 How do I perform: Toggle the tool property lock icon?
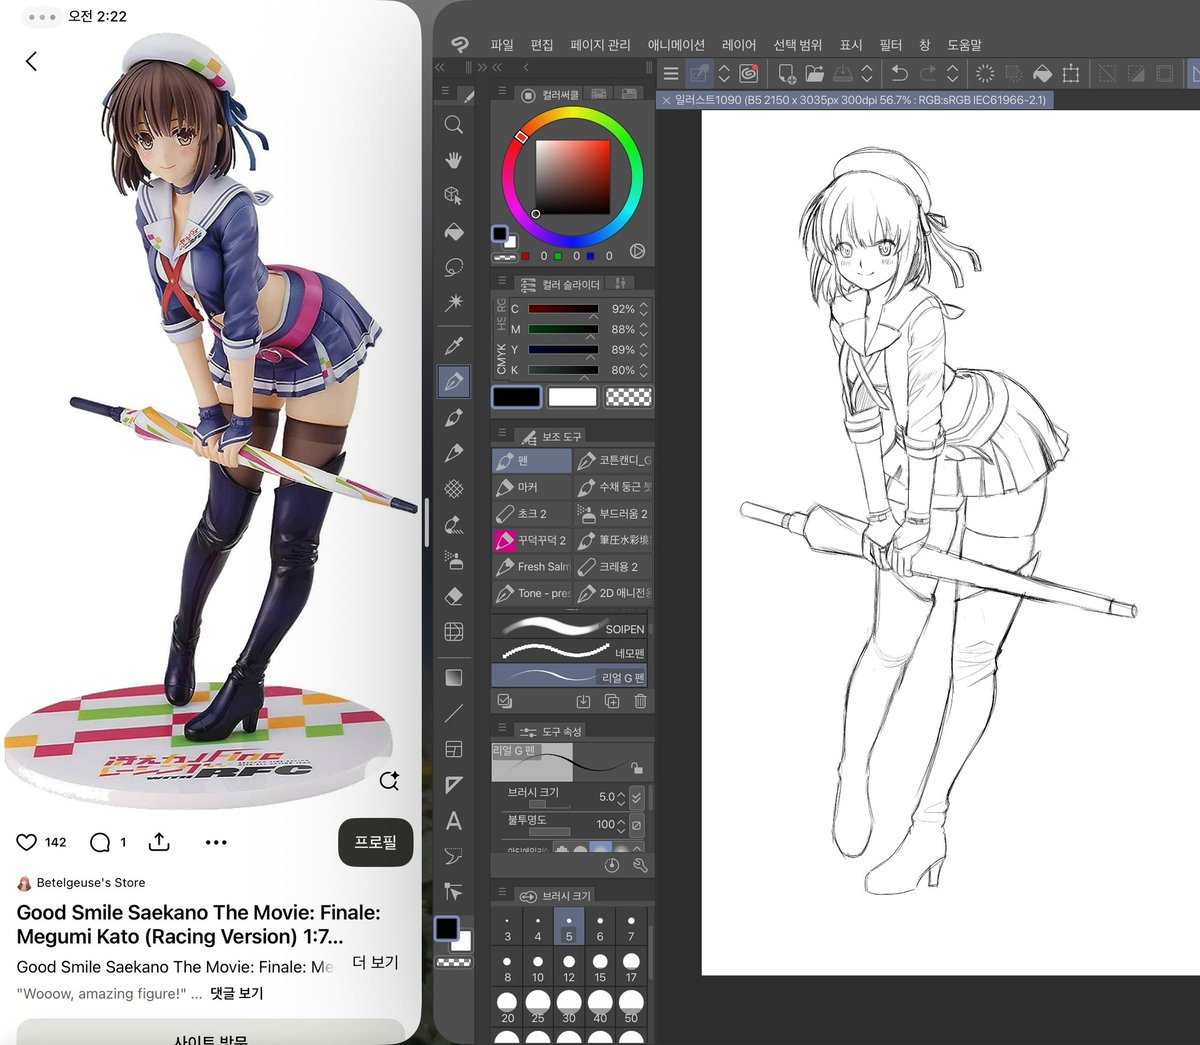[x=637, y=768]
